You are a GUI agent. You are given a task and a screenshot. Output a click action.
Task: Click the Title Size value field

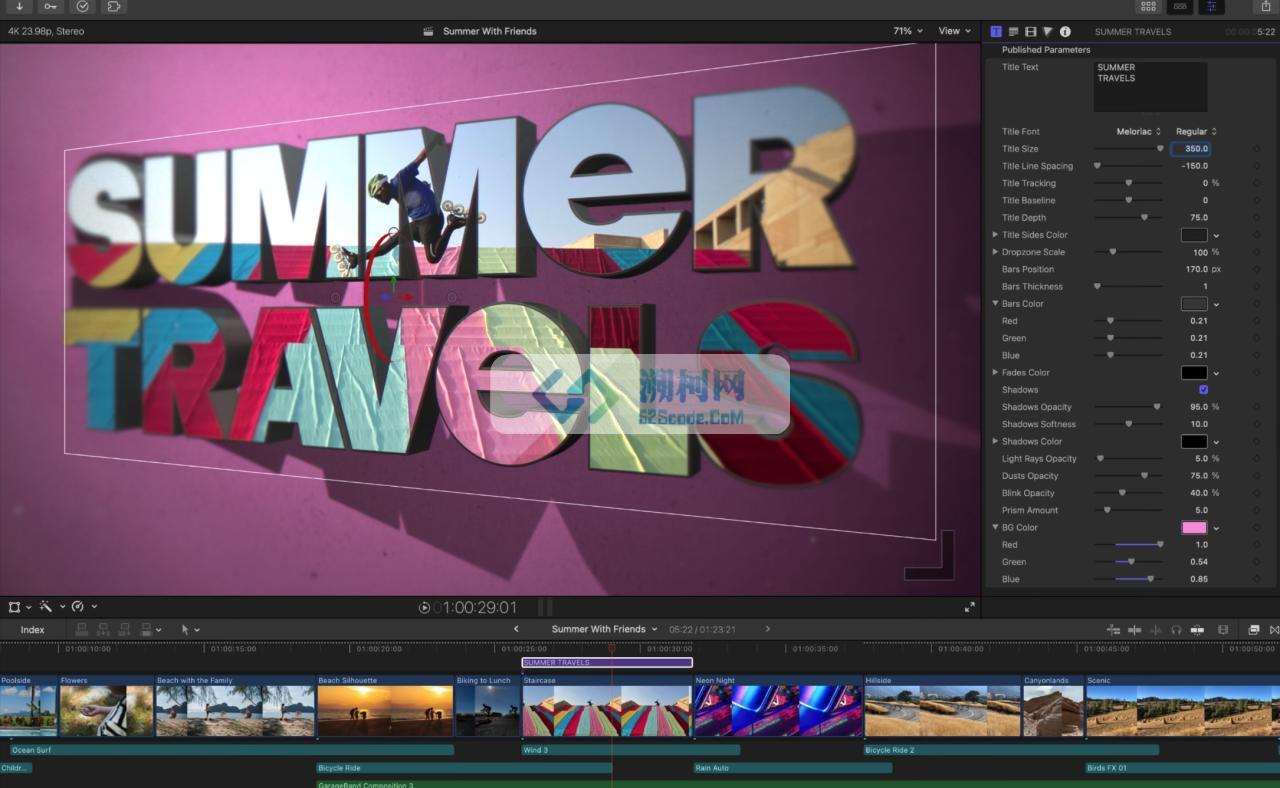point(1192,149)
